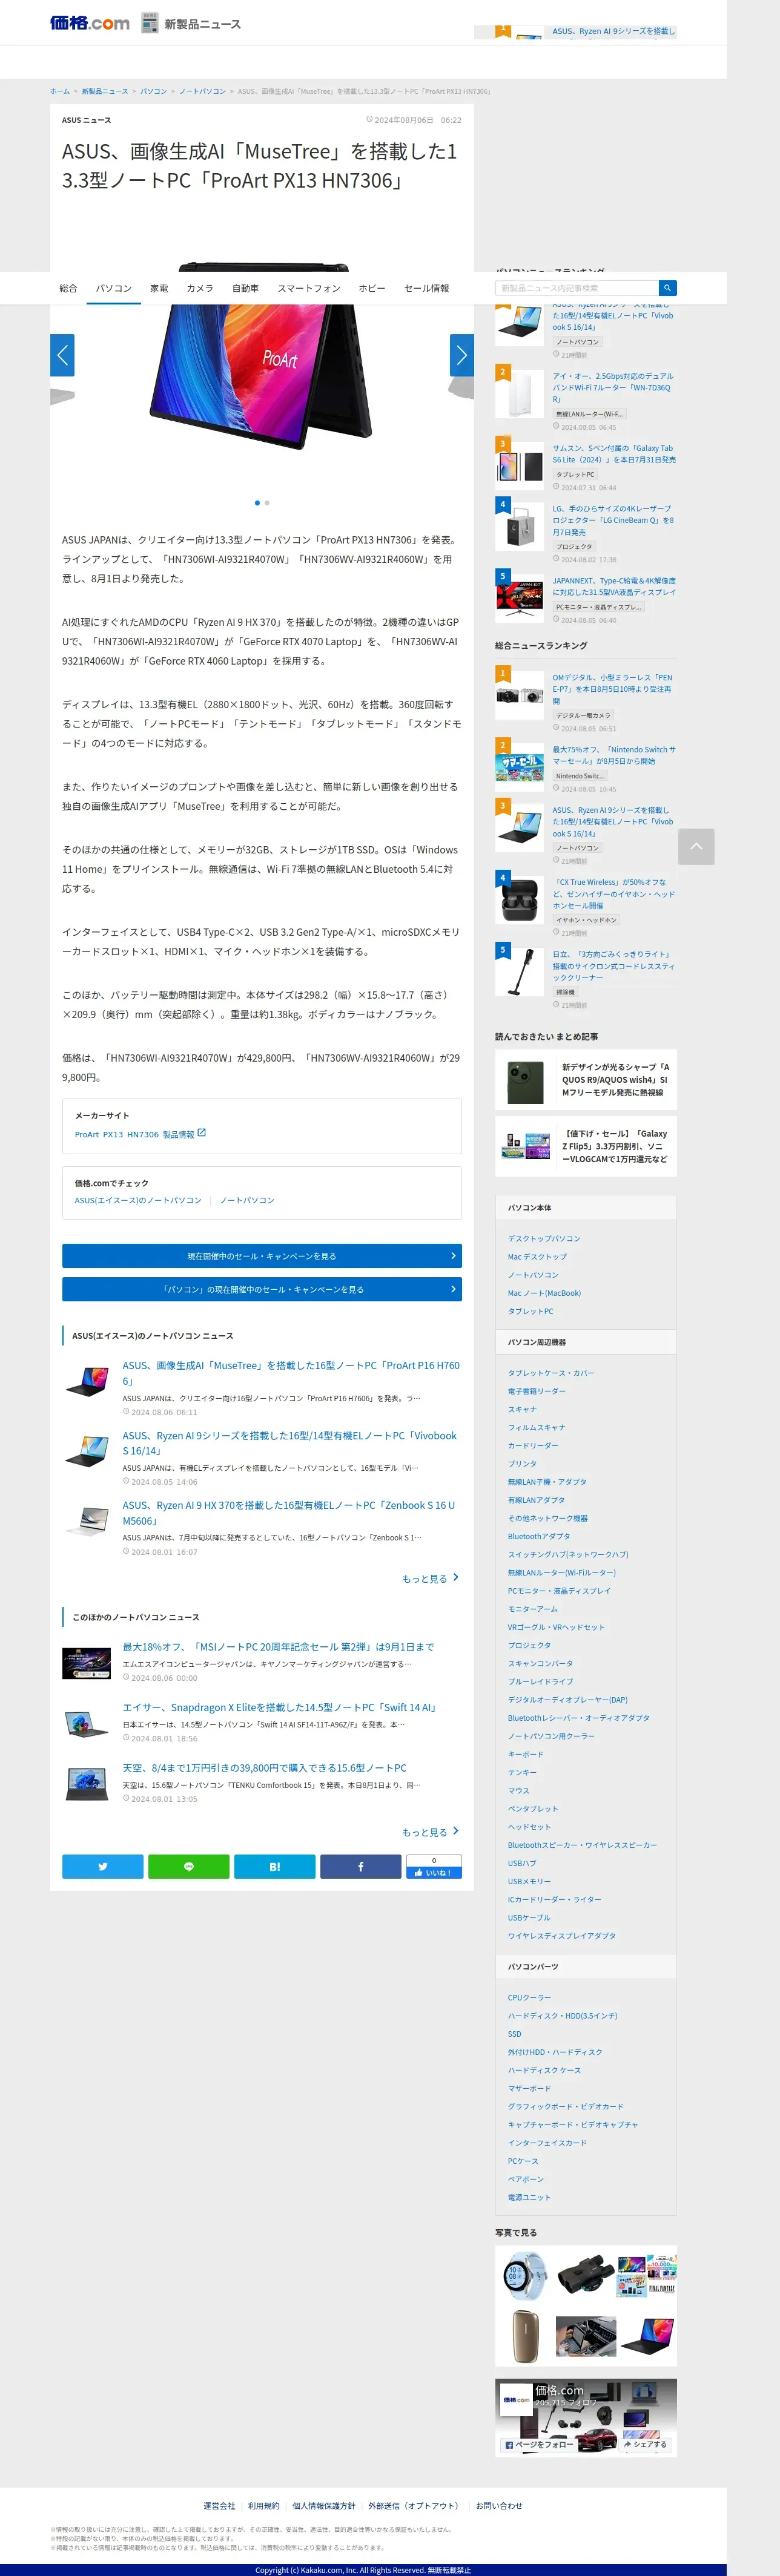The image size is (780, 2576).
Task: Open the Galaxy Z Flip5 値下げ・セール article
Action: pyautogui.click(x=586, y=1147)
